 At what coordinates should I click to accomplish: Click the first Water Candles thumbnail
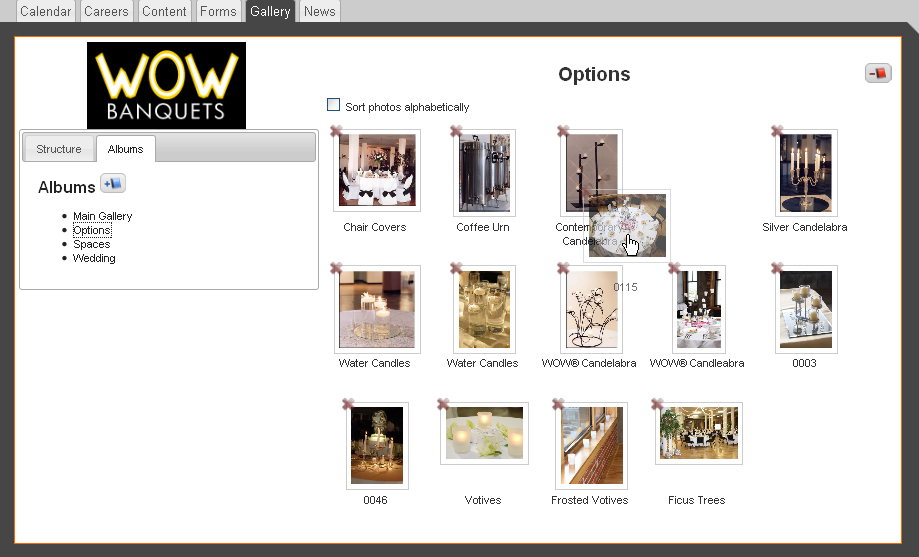377,309
